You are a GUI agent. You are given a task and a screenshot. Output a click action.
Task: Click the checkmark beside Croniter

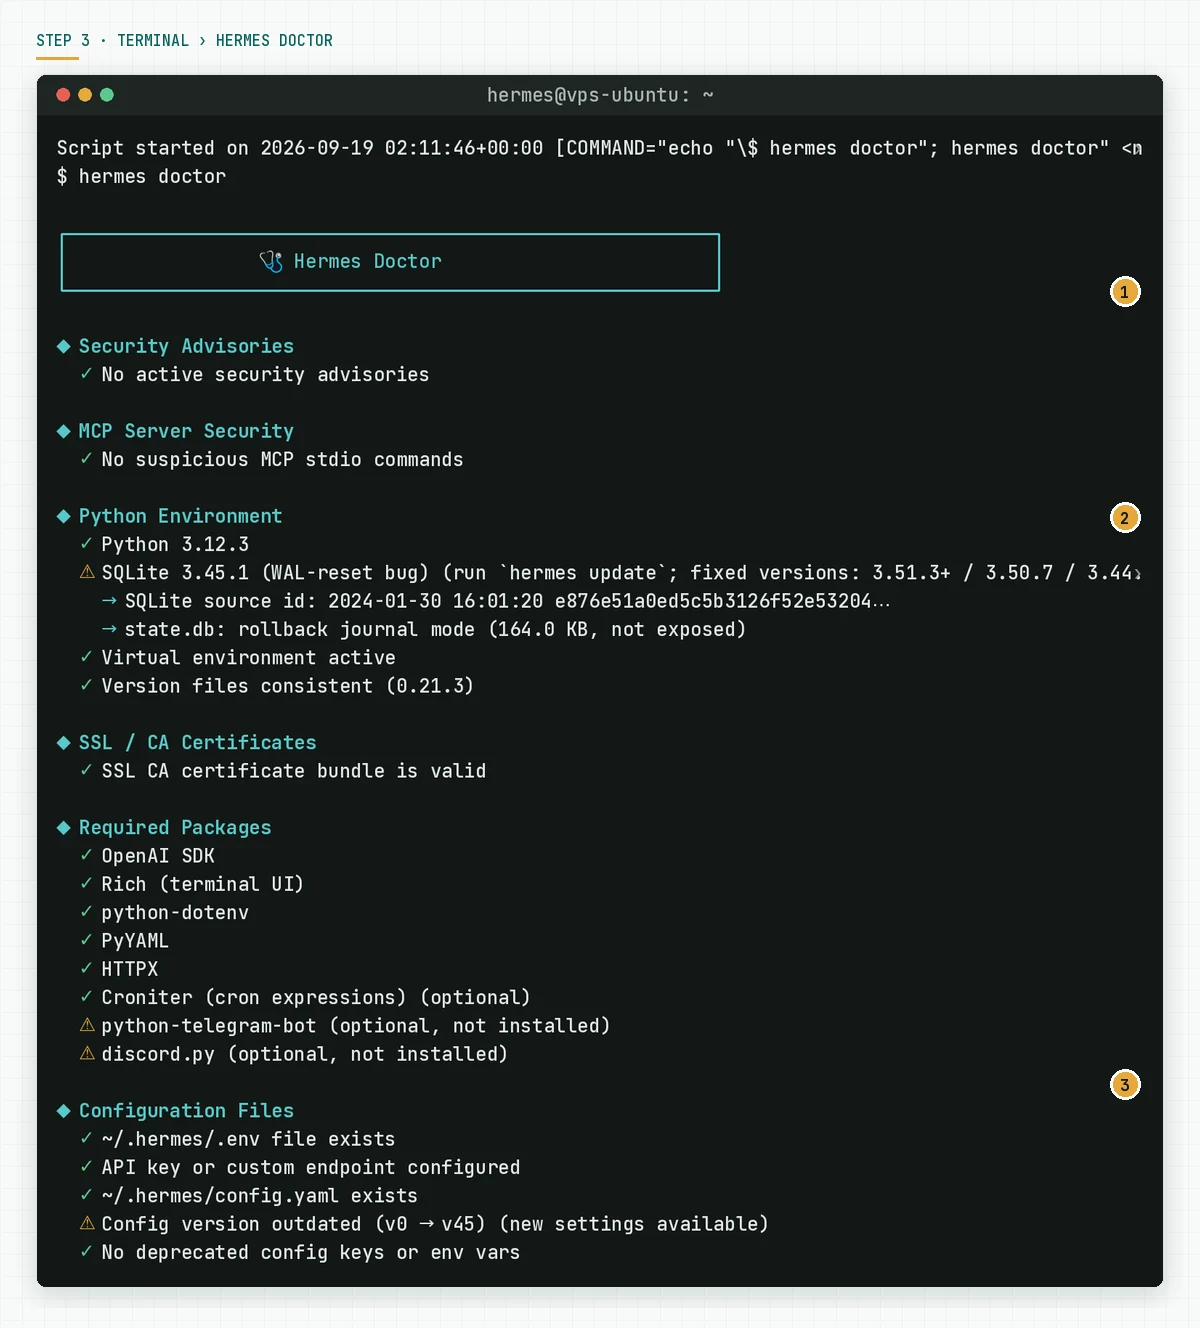click(87, 997)
